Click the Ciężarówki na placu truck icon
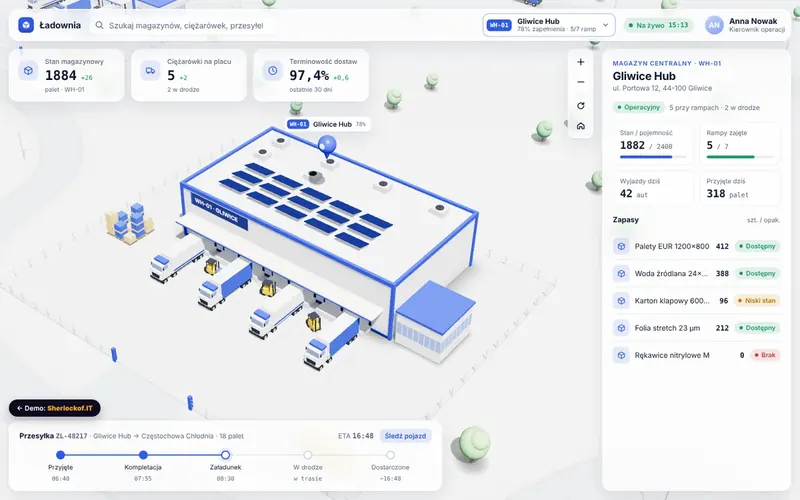 151,70
